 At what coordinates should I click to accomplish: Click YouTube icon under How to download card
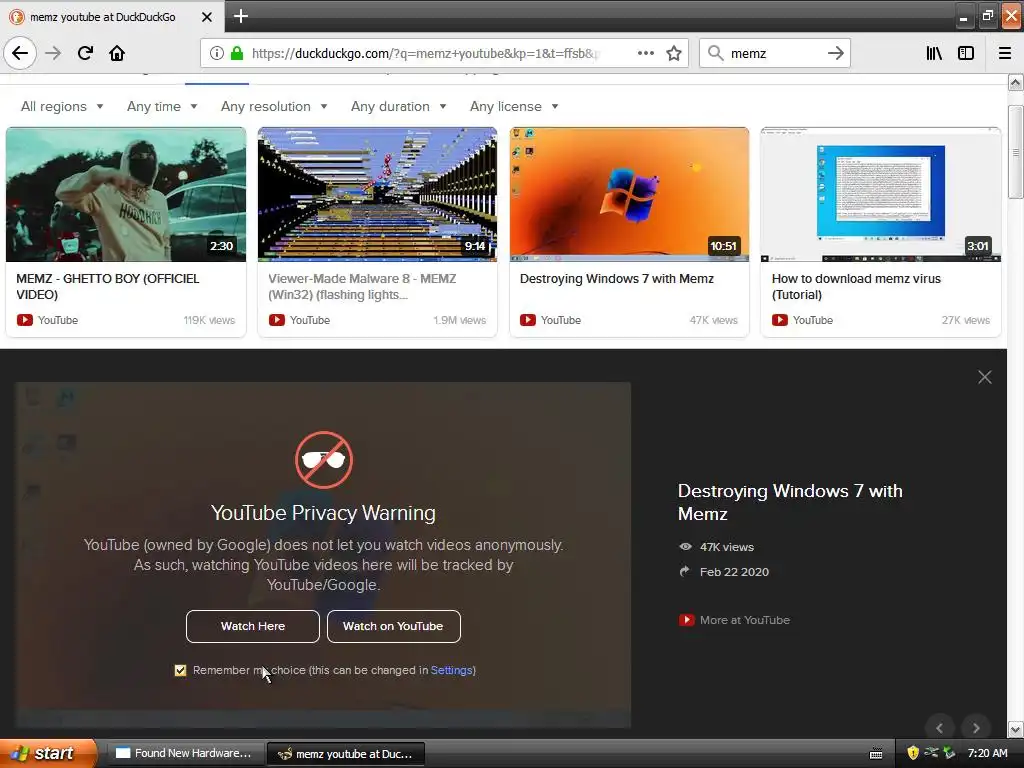click(x=780, y=320)
